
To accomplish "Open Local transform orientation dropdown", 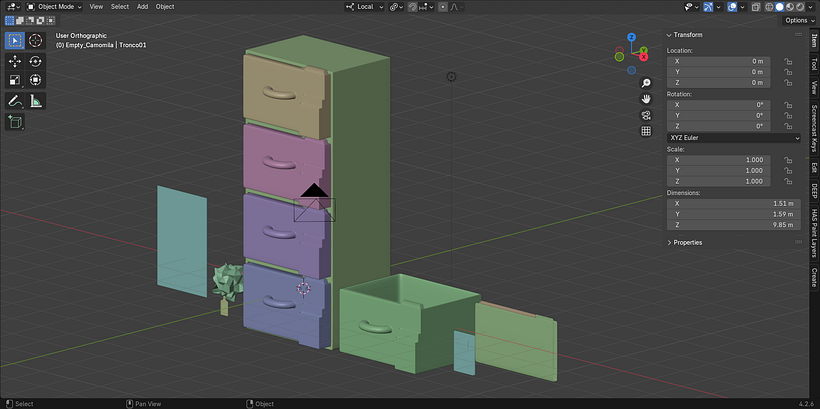I will pos(365,7).
